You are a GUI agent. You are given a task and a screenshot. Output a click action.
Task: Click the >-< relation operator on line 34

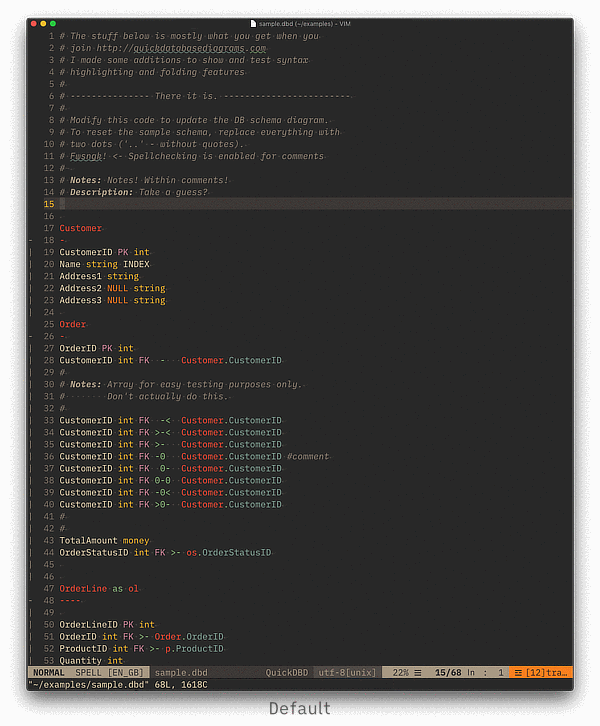(162, 433)
